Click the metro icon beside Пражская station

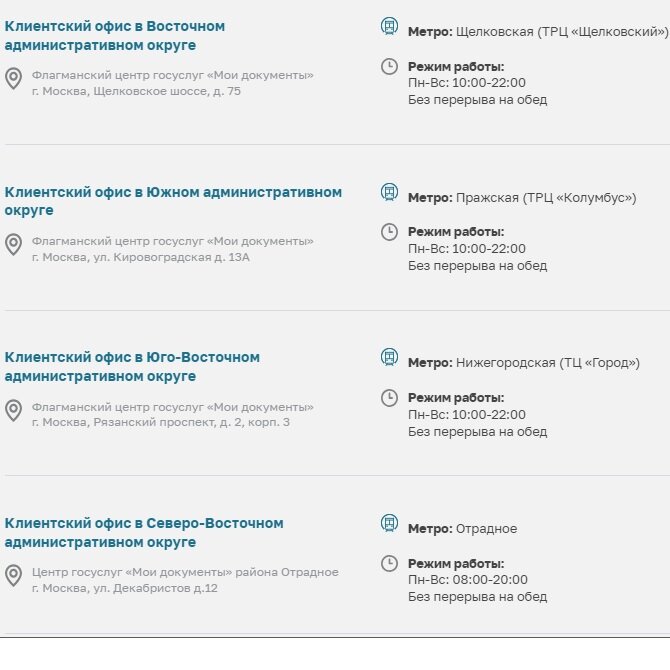pos(389,192)
